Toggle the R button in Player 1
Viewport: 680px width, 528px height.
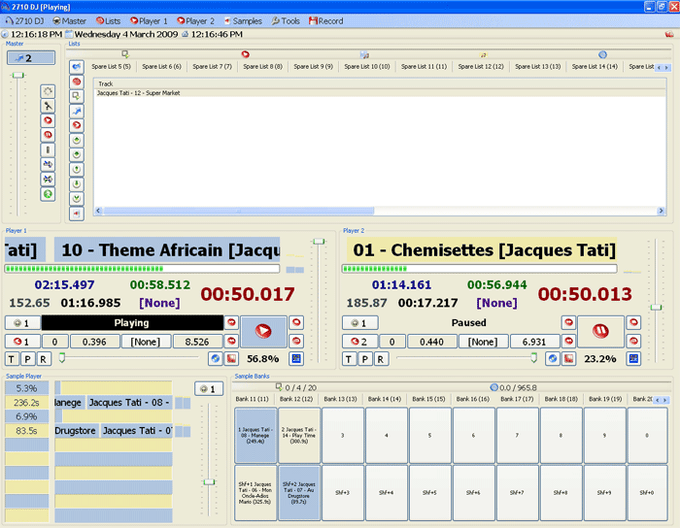coord(43,359)
